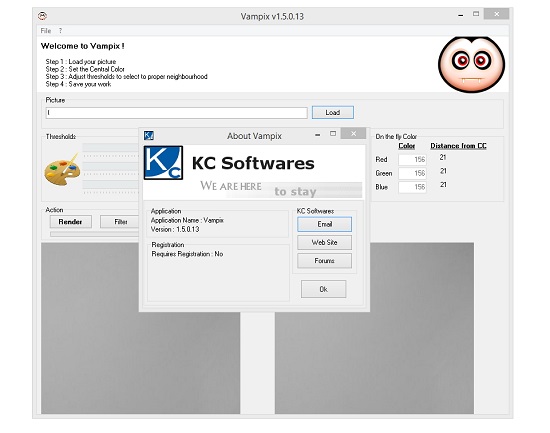550x433 pixels.
Task: Open the ? help menu
Action: (x=60, y=31)
